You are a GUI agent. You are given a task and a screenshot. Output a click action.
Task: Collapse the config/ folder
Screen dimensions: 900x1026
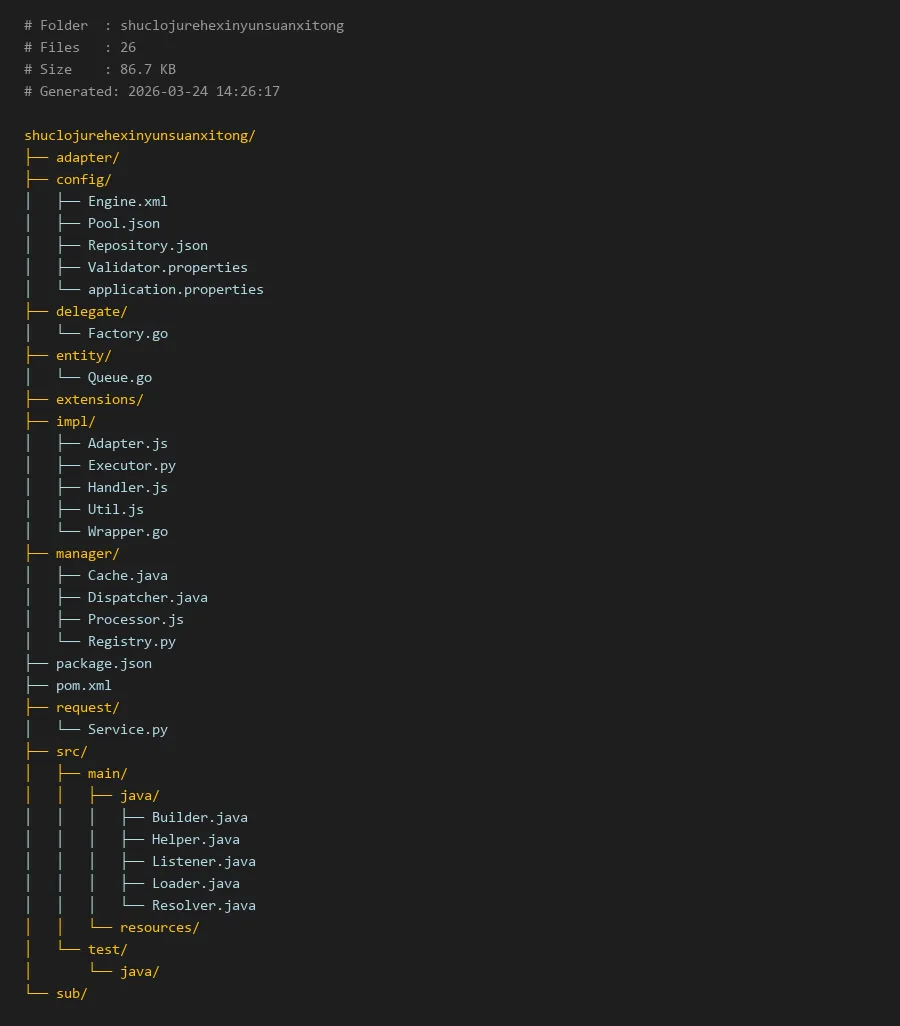click(84, 179)
